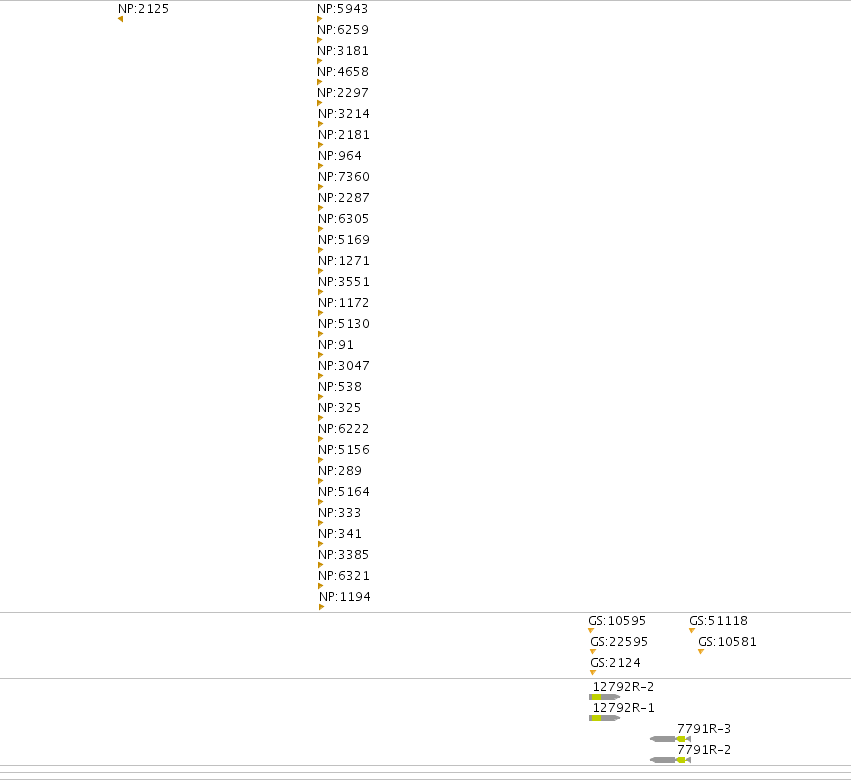Image resolution: width=851 pixels, height=780 pixels.
Task: Click the NP:5156 feature label
Action: click(344, 450)
